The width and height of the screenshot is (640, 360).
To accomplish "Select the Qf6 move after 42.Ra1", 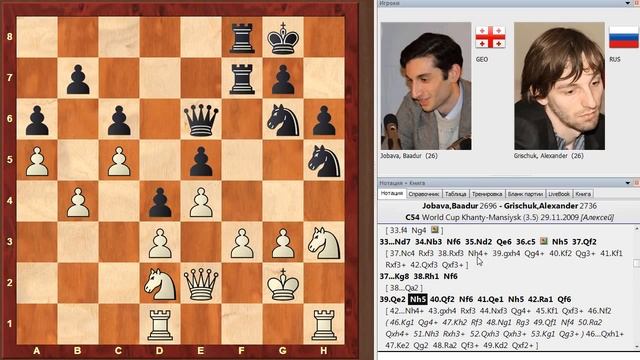I will (564, 299).
